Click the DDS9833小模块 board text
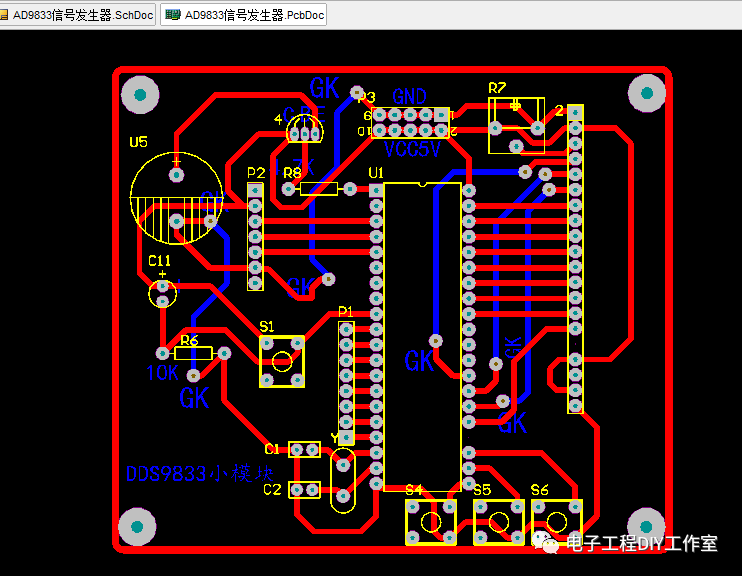 pyautogui.click(x=200, y=474)
